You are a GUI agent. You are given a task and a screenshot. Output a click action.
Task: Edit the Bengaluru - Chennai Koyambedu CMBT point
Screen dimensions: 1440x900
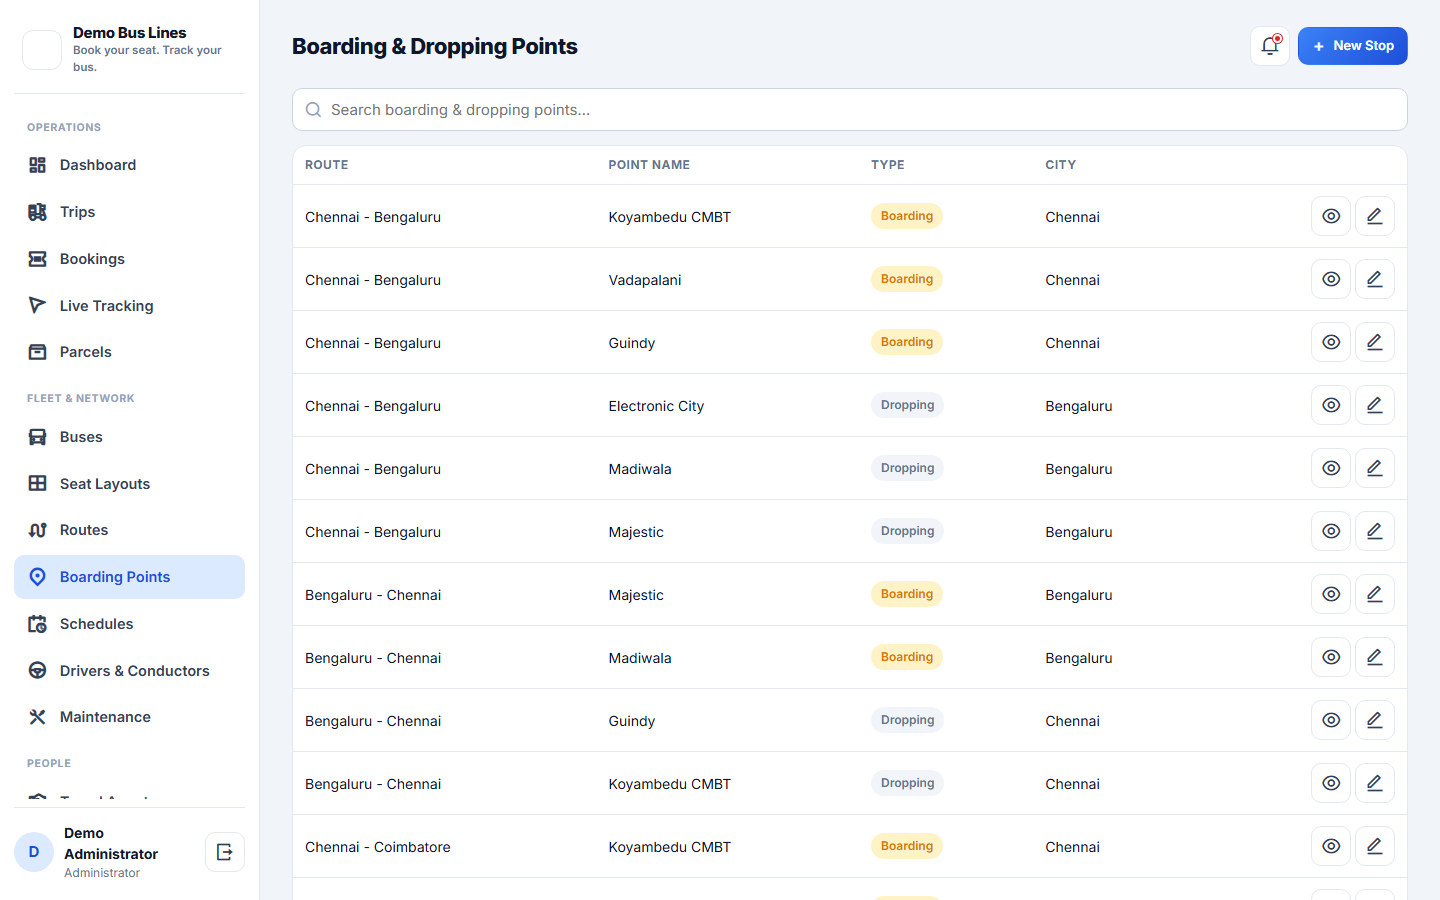pos(1375,783)
